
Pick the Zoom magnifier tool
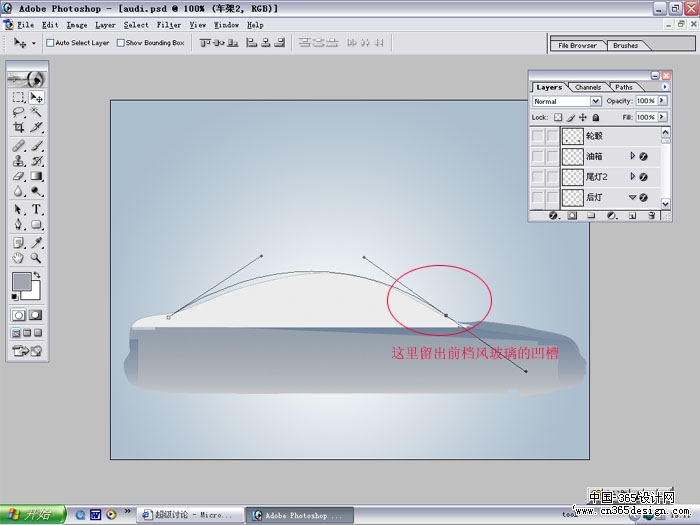(36, 258)
